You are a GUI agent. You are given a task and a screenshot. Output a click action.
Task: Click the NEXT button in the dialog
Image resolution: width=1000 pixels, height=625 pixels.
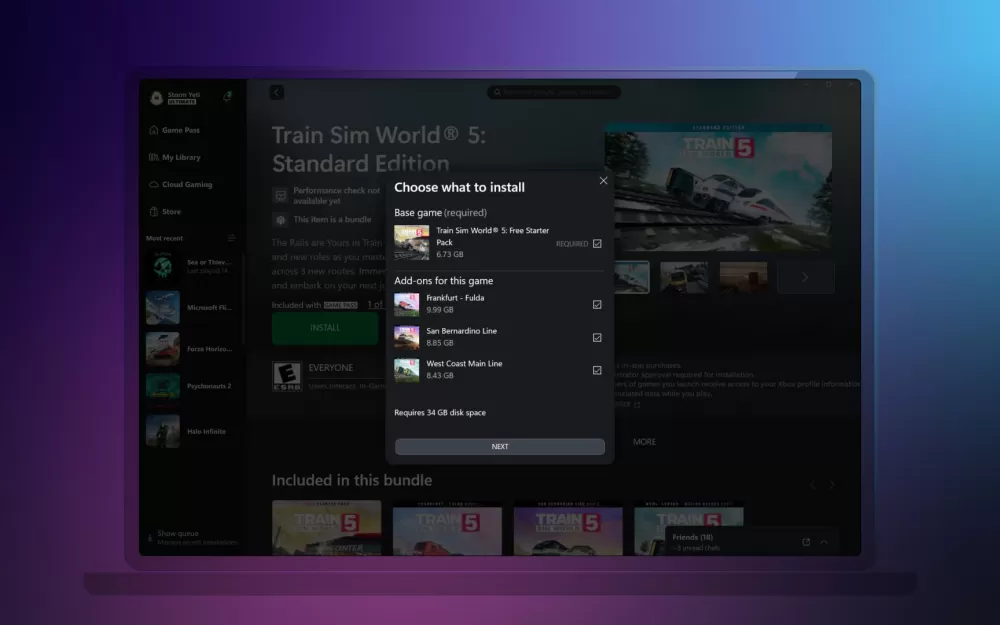500,446
